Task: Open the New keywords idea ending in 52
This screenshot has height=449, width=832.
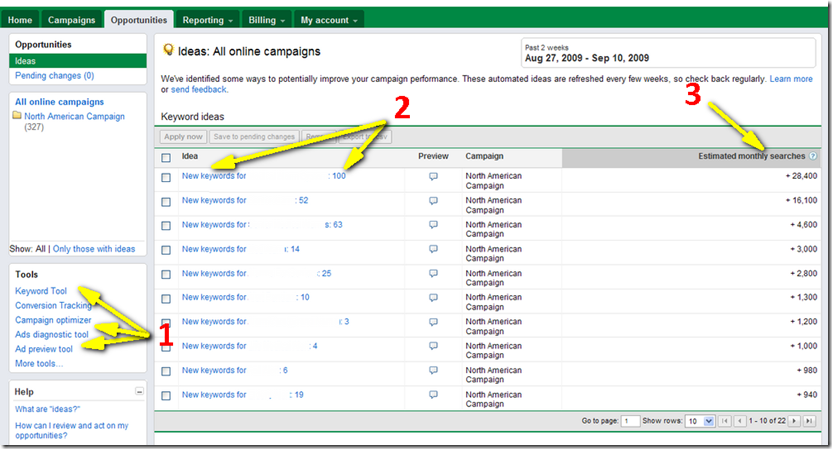Action: click(245, 201)
